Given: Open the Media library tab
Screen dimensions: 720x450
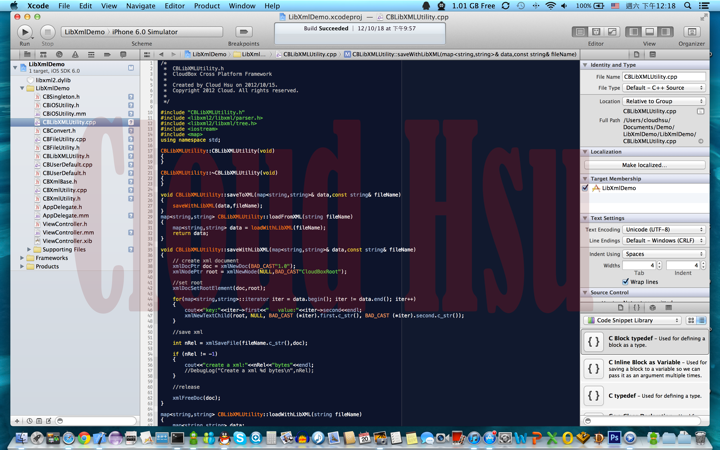Looking at the screenshot, I should [x=669, y=308].
